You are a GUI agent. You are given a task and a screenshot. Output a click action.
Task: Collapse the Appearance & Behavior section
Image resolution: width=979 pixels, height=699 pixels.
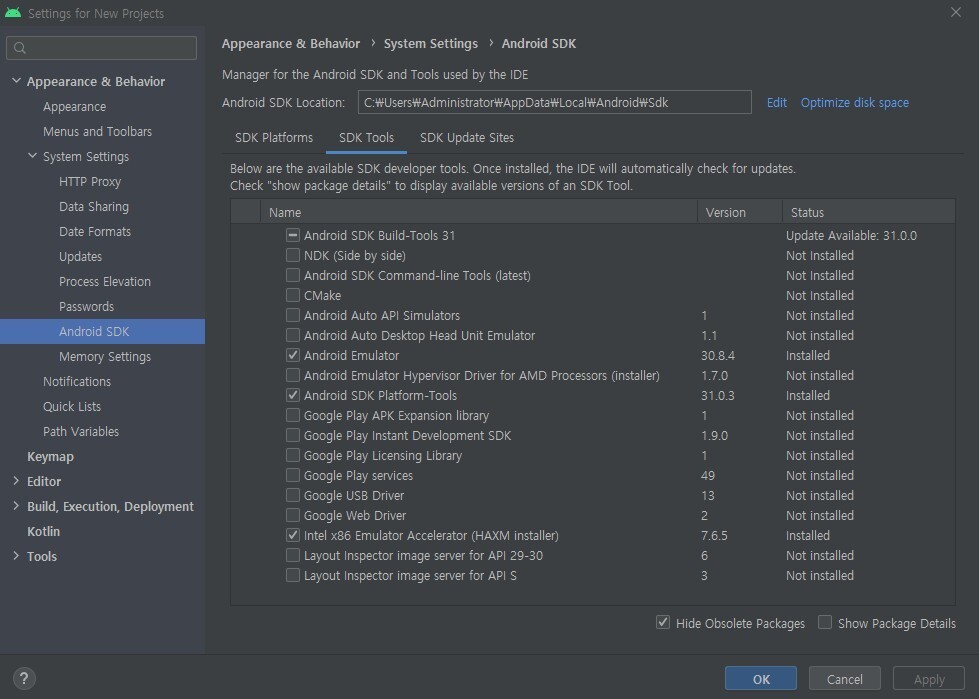click(x=16, y=81)
